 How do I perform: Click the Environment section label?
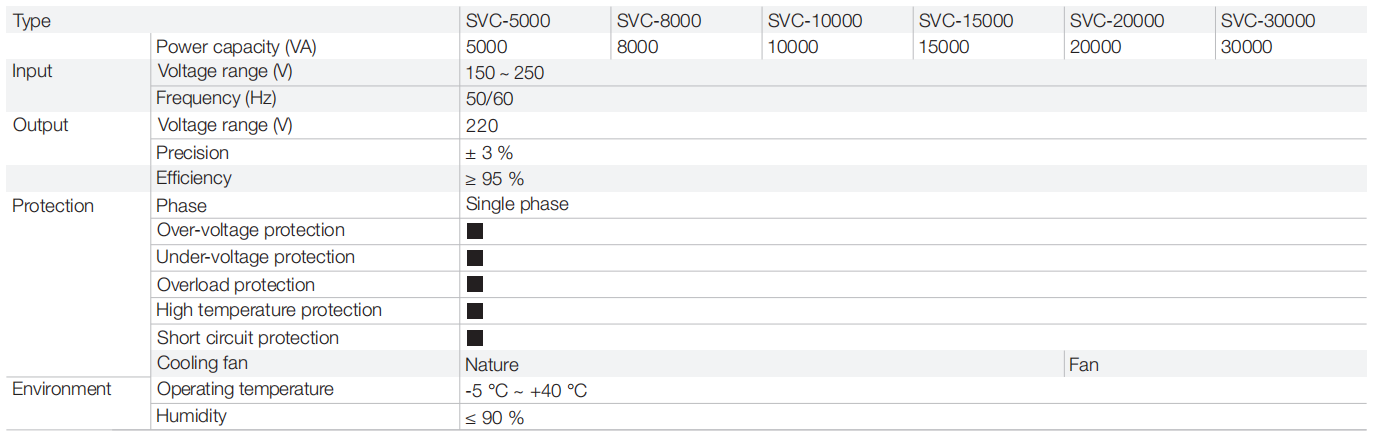point(62,389)
